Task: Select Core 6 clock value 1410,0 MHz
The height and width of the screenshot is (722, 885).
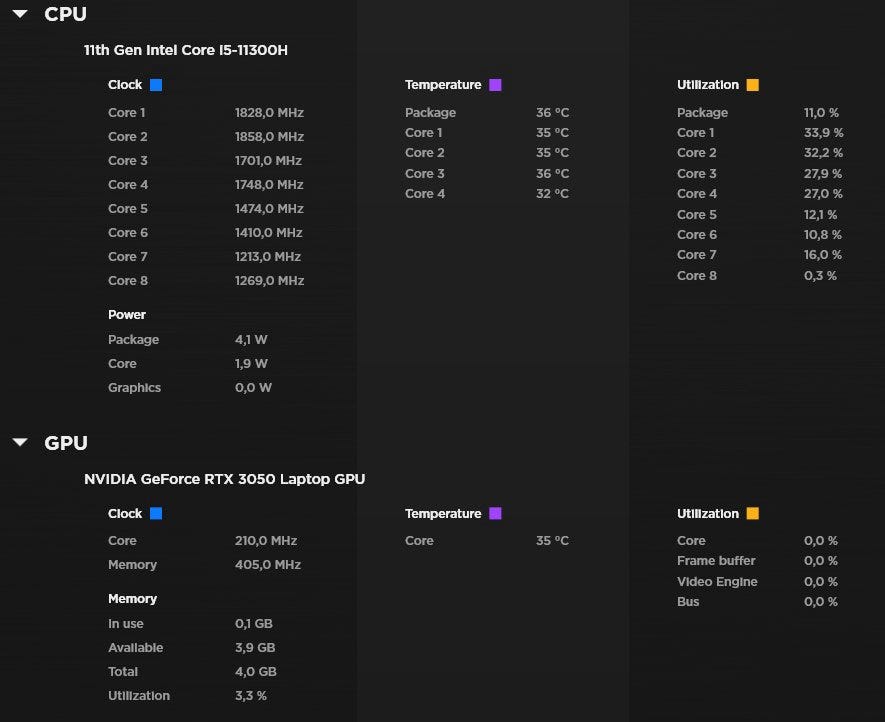Action: (x=269, y=233)
